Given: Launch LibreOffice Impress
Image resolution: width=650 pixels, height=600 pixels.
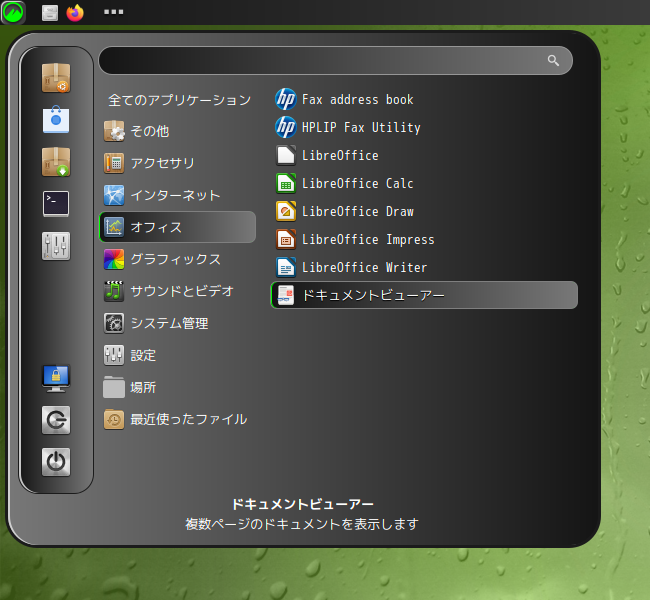Looking at the screenshot, I should tap(424, 239).
